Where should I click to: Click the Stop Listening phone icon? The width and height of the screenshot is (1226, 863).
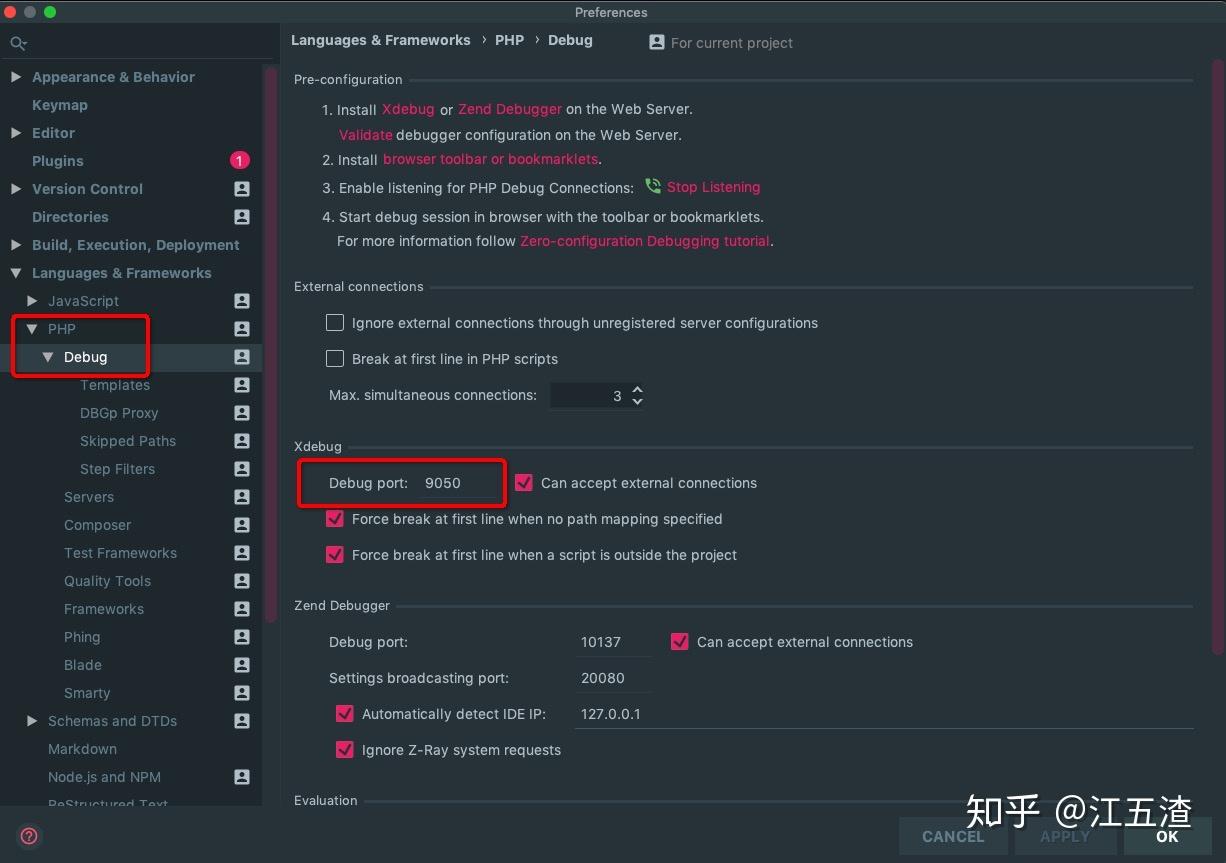[x=654, y=187]
